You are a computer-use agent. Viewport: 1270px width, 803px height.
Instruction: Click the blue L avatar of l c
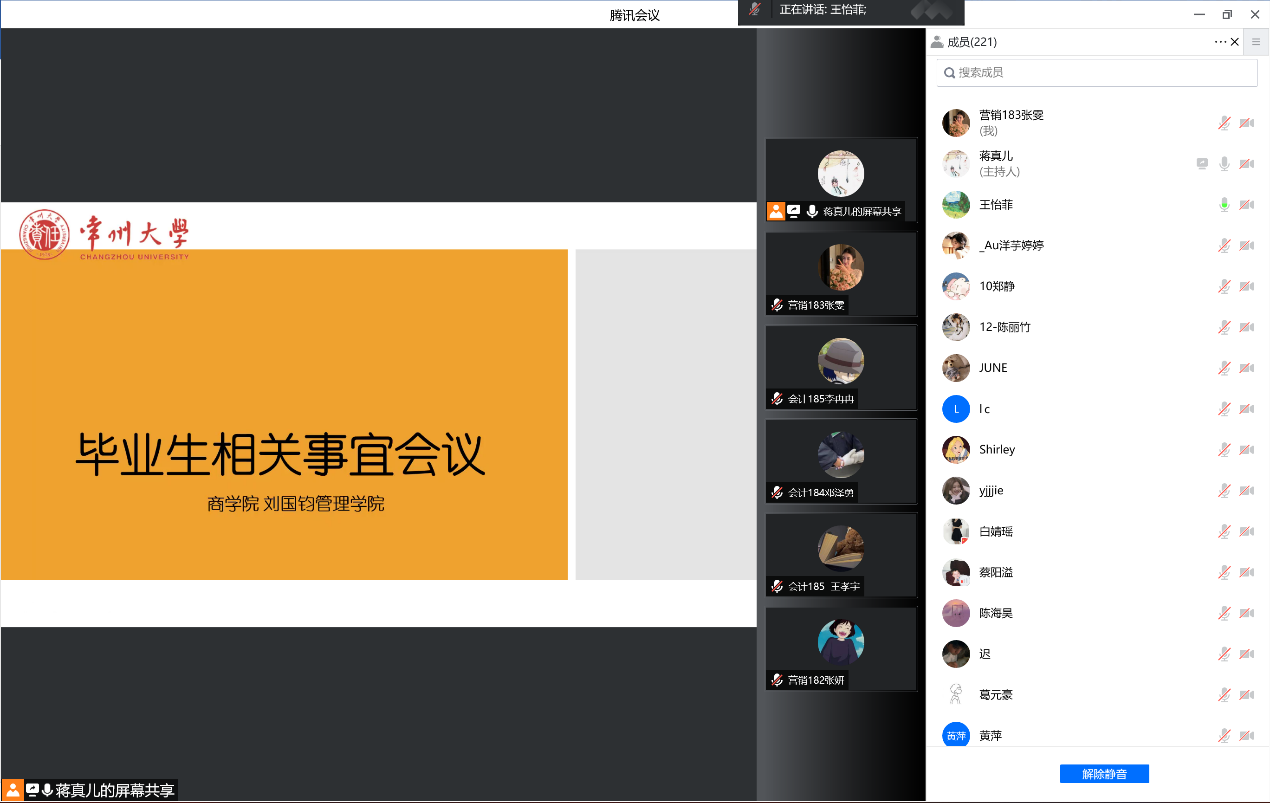tap(956, 409)
